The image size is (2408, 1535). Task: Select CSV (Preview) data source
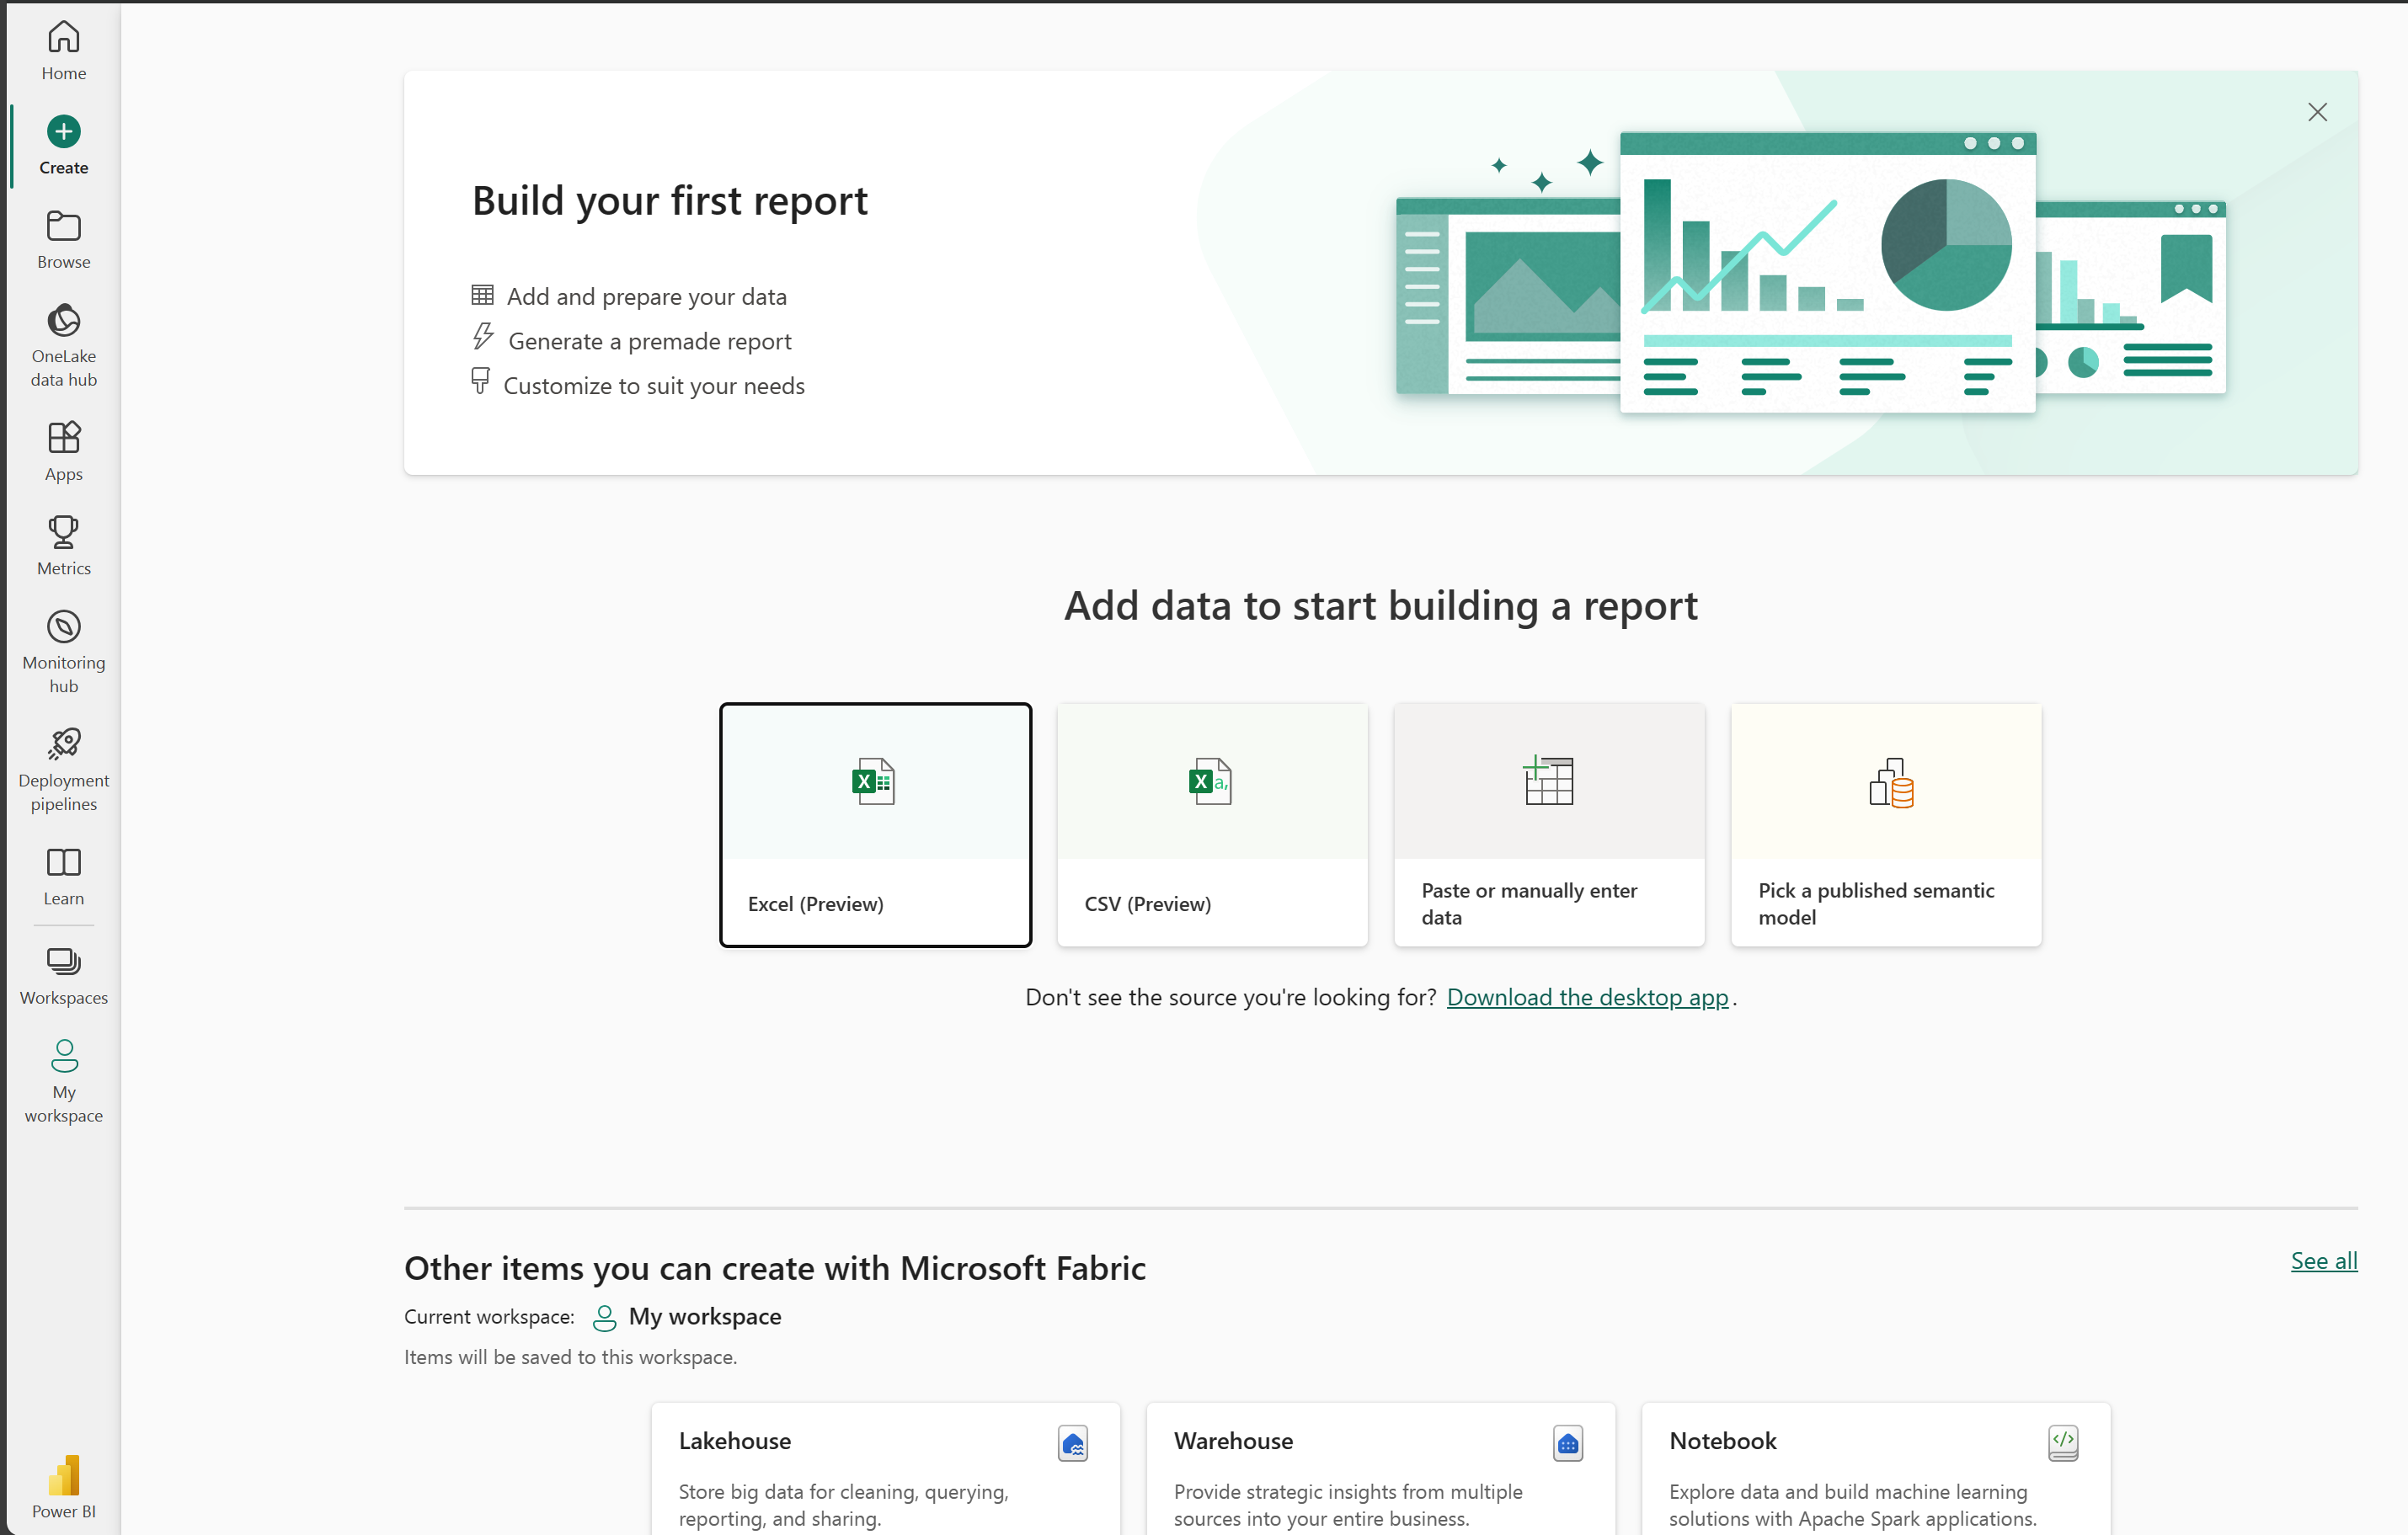click(1211, 823)
